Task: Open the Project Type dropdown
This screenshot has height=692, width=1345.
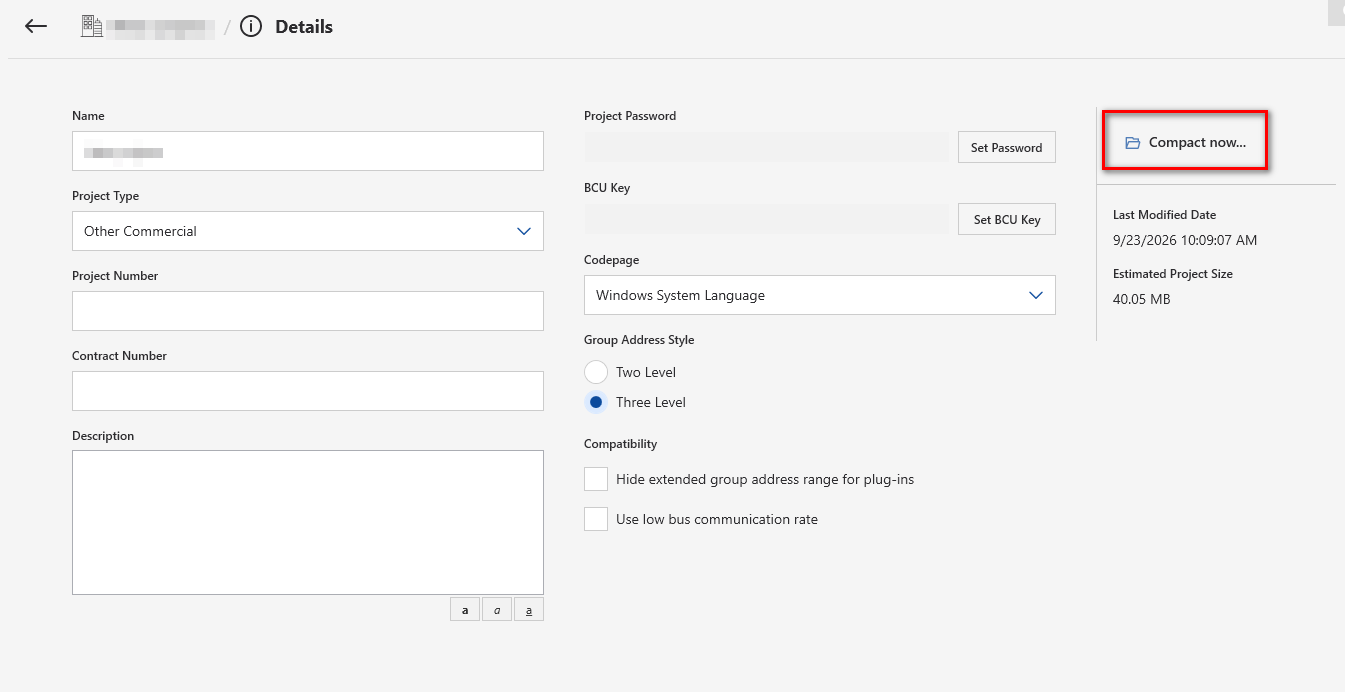Action: (308, 231)
